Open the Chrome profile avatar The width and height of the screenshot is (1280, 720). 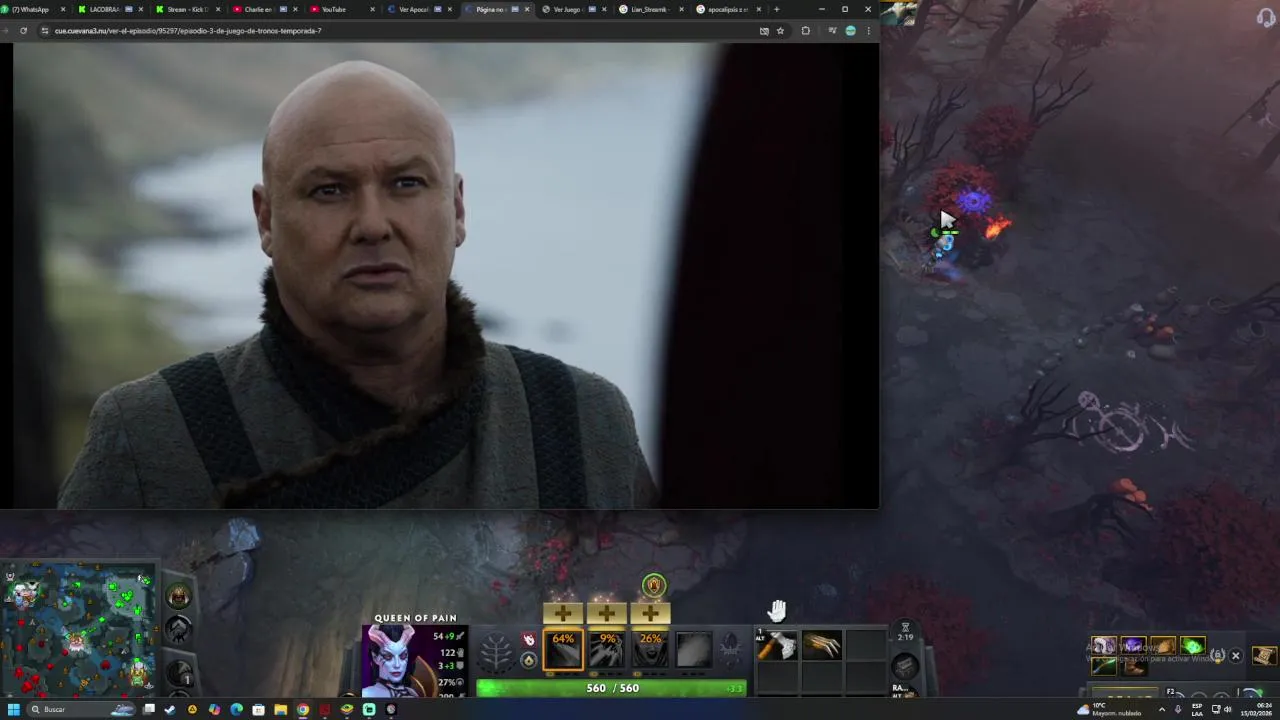point(850,31)
